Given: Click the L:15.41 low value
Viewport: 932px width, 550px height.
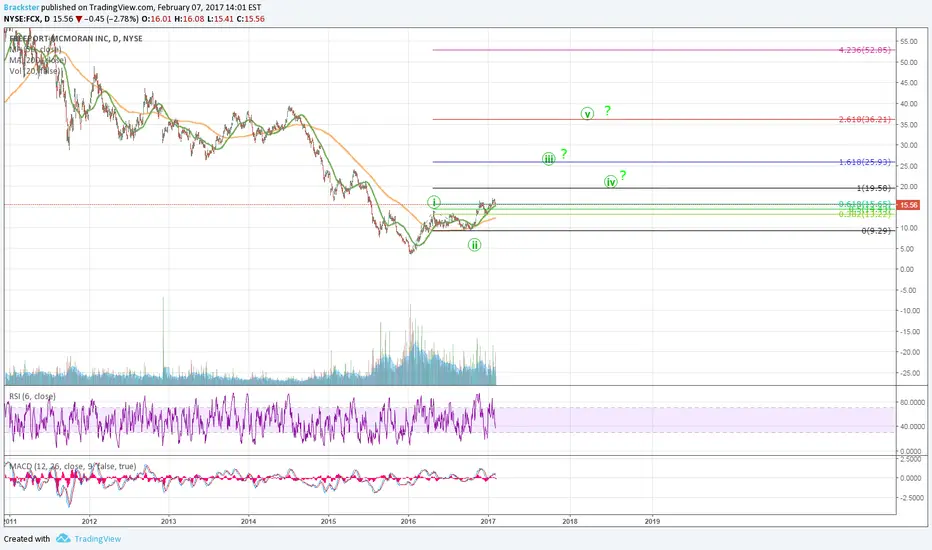Looking at the screenshot, I should (x=220, y=19).
